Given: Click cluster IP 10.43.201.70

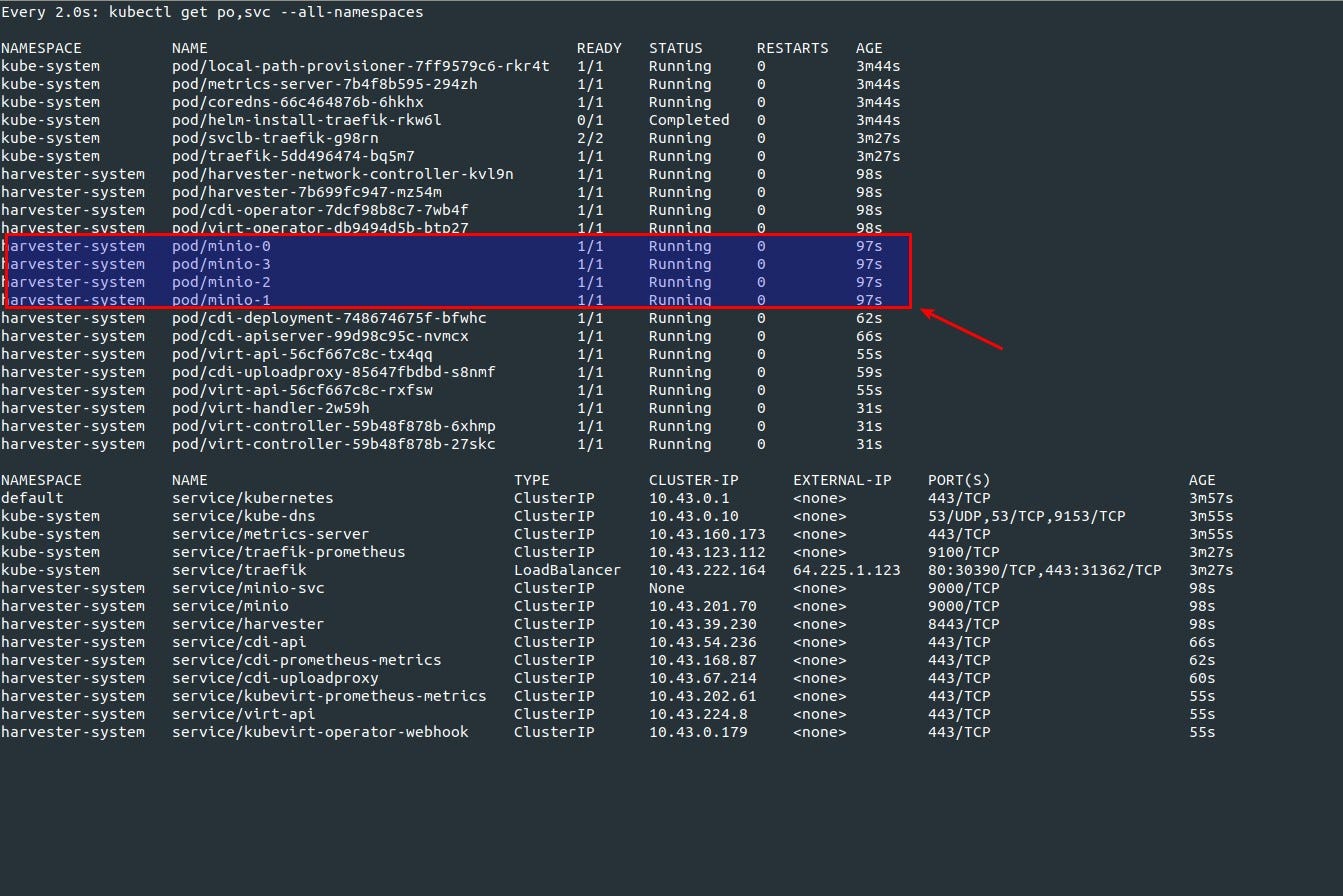Looking at the screenshot, I should tap(702, 606).
